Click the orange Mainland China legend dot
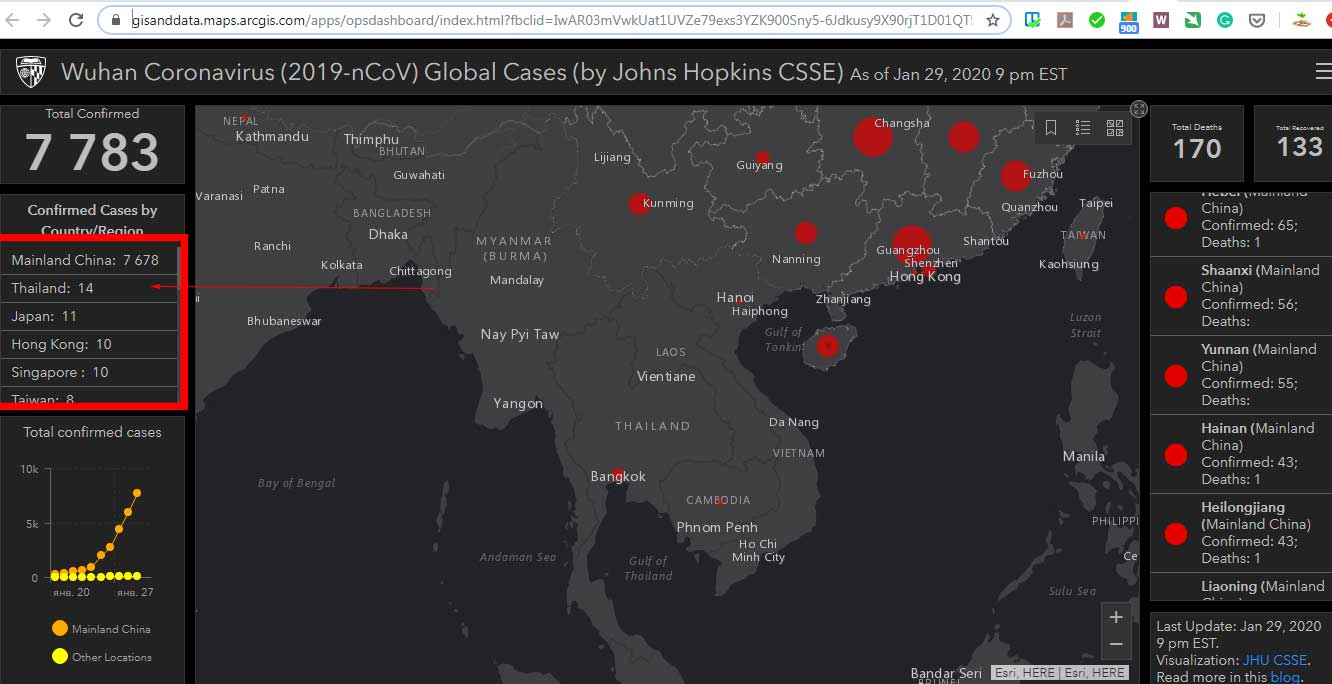 [59, 628]
